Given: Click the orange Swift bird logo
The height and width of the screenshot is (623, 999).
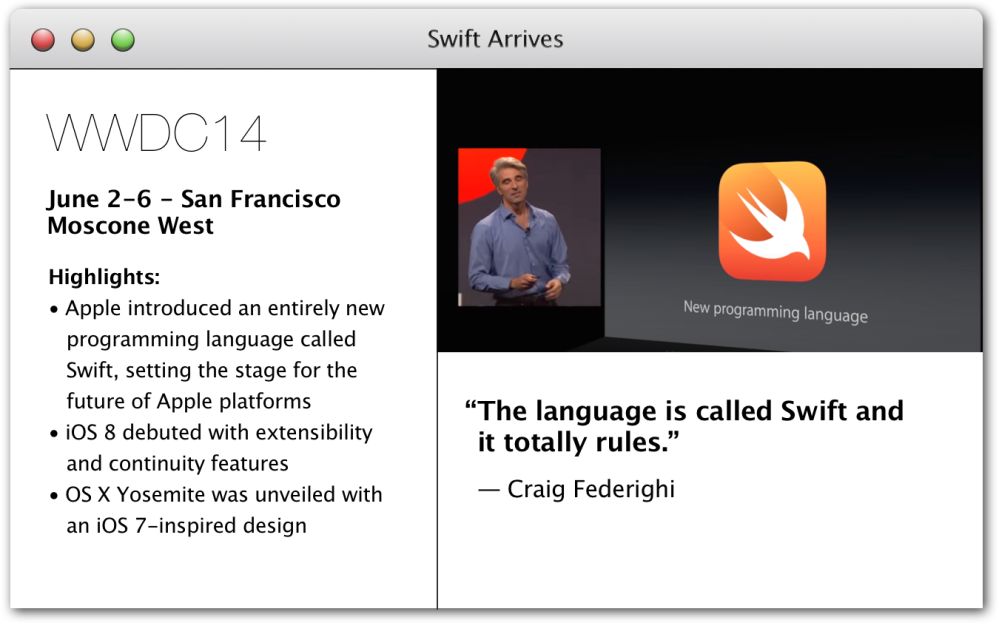Looking at the screenshot, I should point(772,222).
